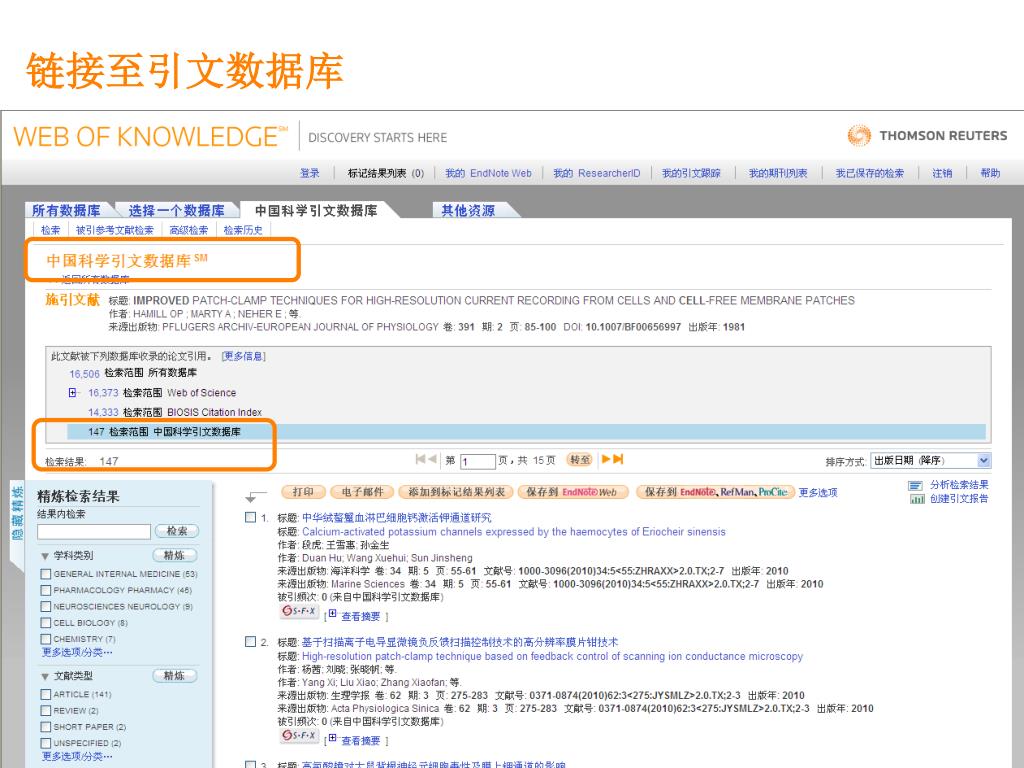Go to next results page arrow
This screenshot has height=768, width=1024.
coord(606,459)
